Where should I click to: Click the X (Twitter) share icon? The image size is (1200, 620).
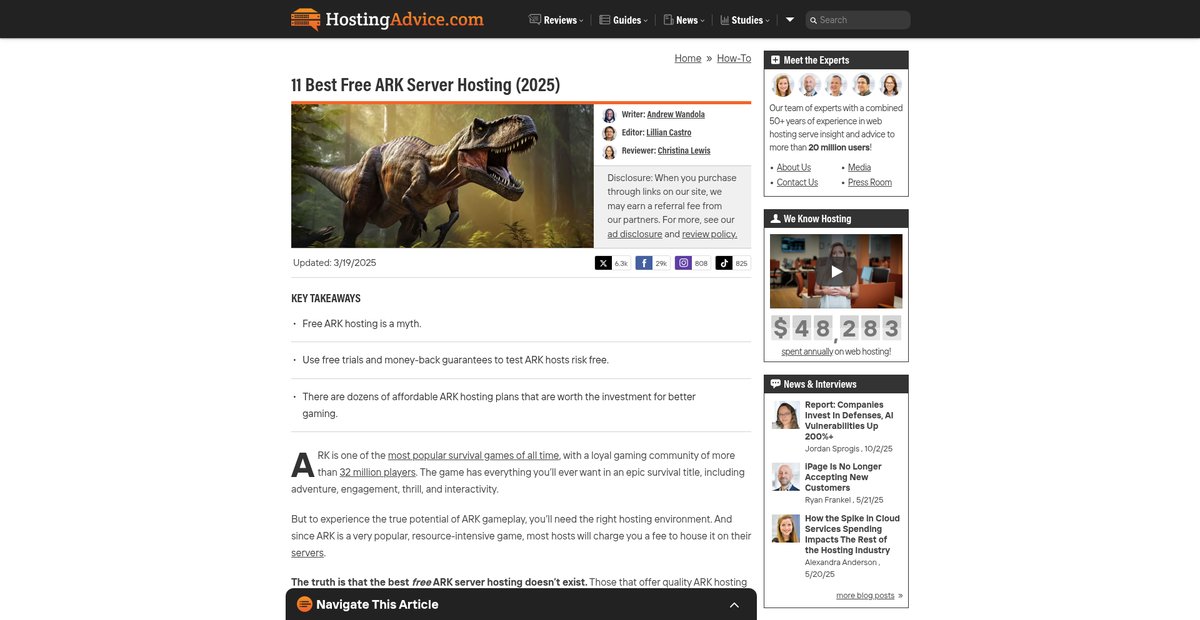coord(603,263)
